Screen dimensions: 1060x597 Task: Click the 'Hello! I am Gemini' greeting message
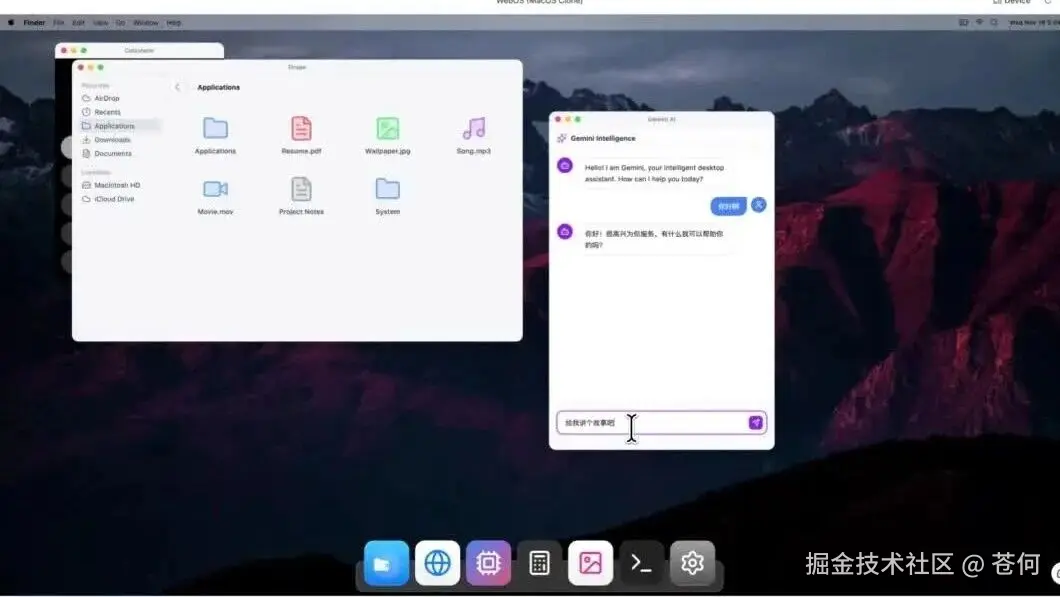[654, 173]
